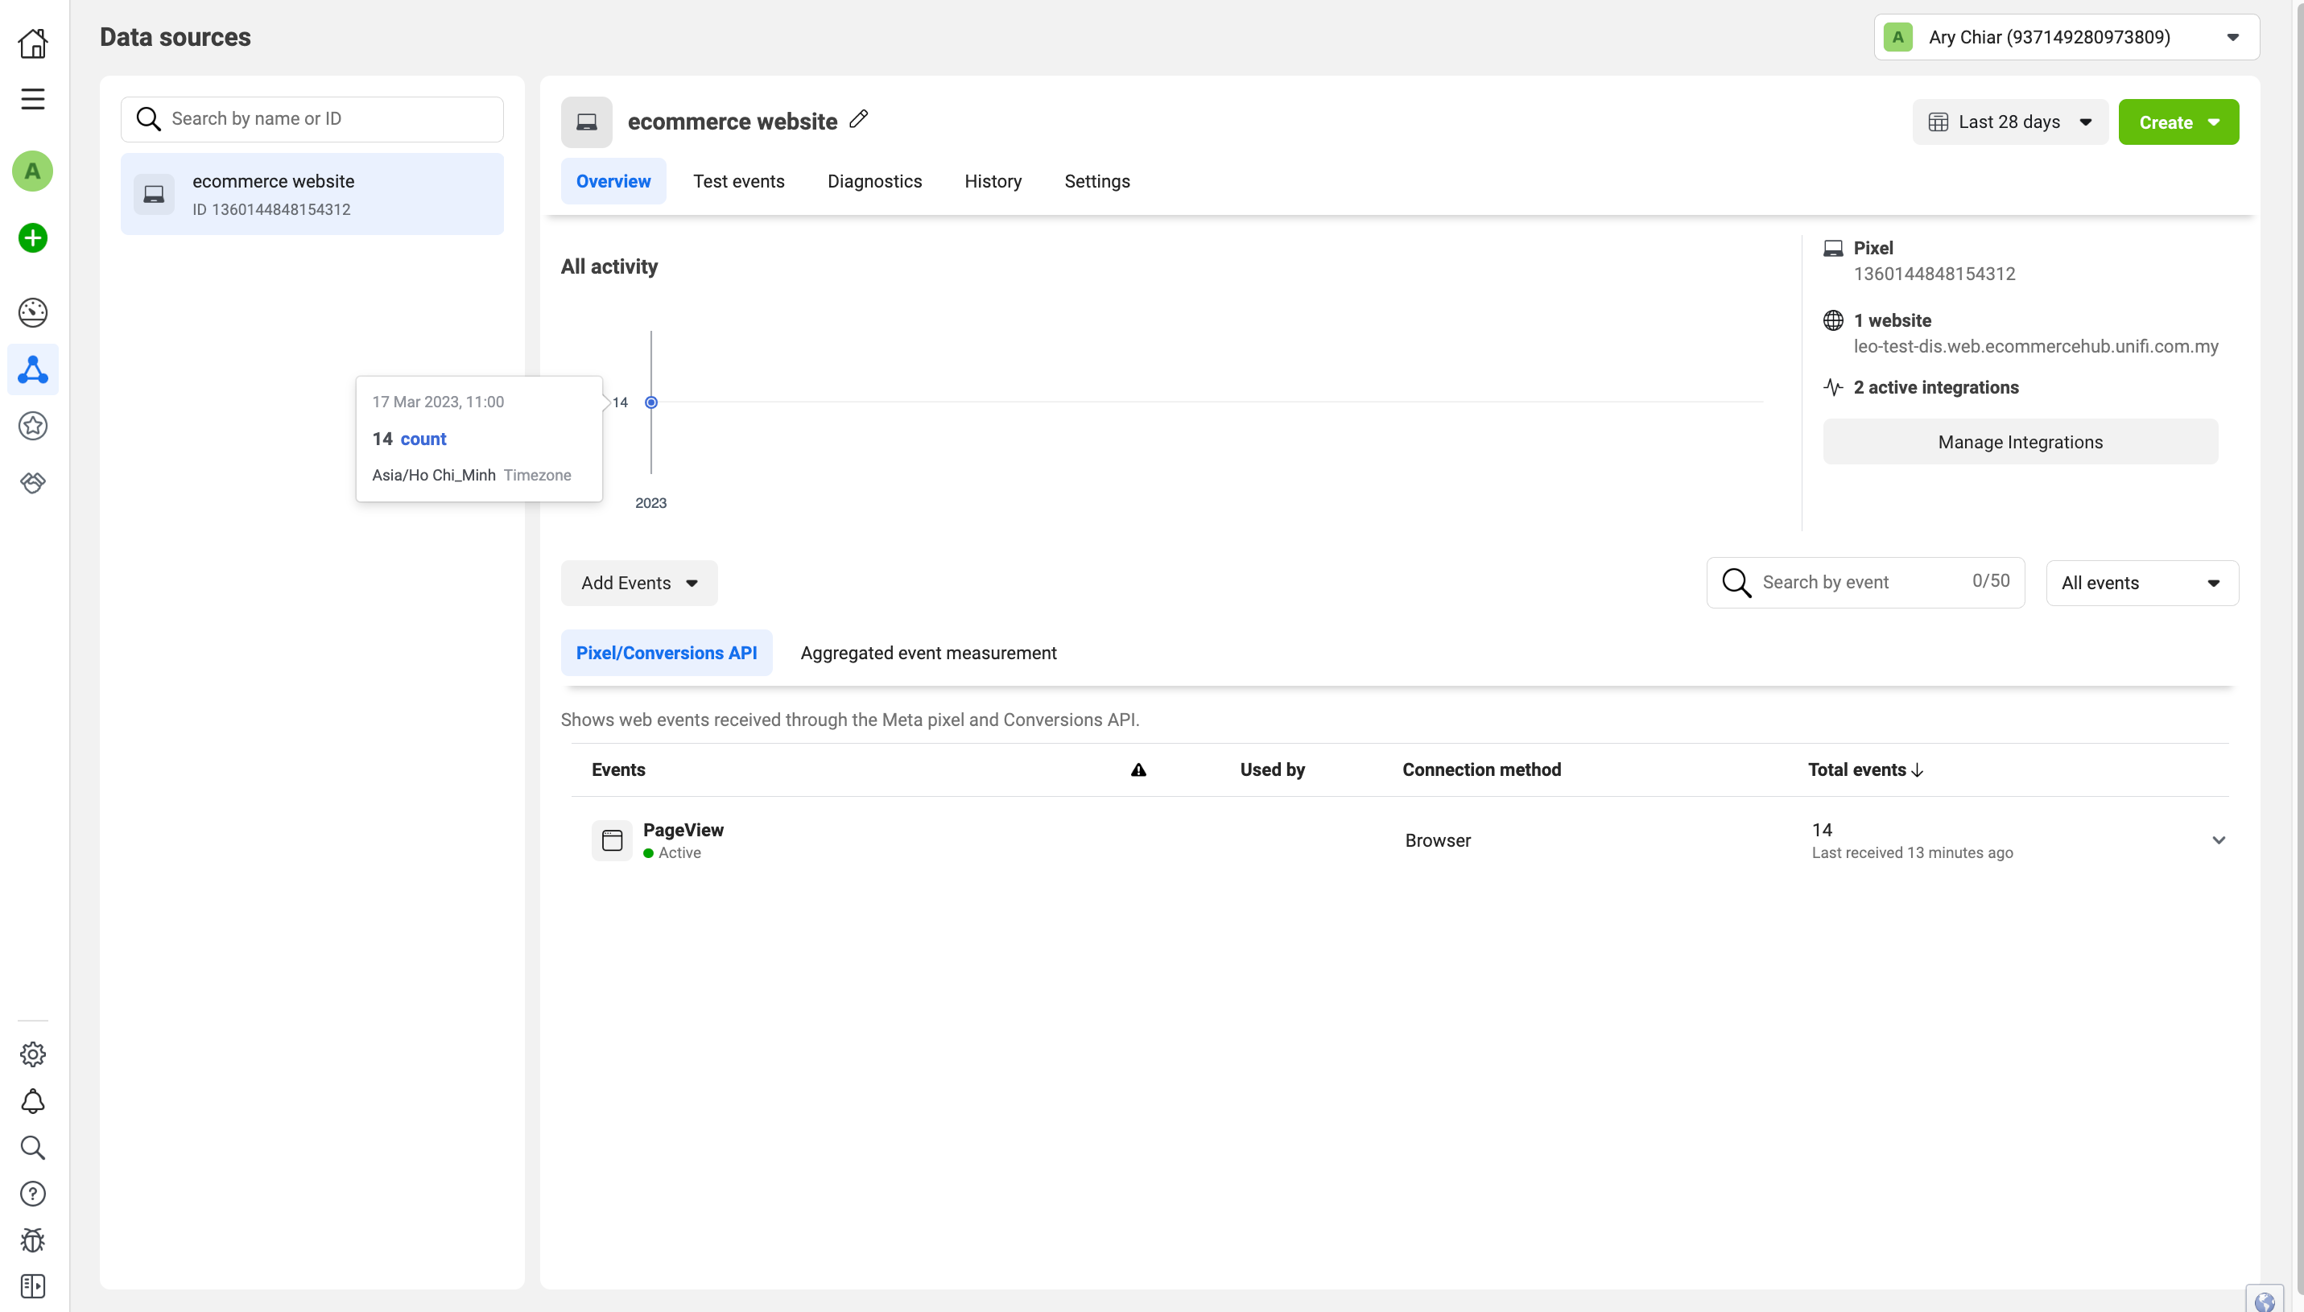Click the bug report icon
The width and height of the screenshot is (2304, 1312).
pos(33,1240)
